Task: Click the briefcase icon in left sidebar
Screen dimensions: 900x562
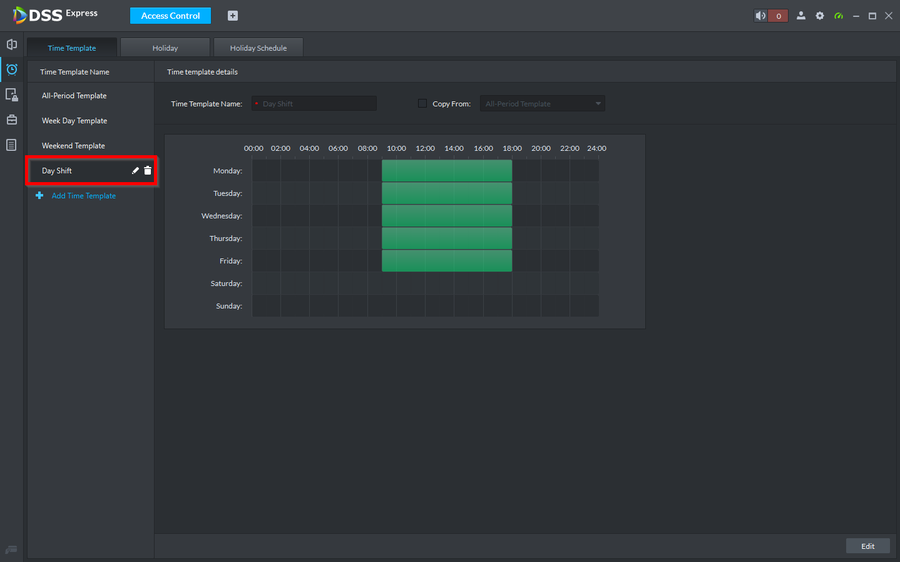Action: pyautogui.click(x=12, y=120)
